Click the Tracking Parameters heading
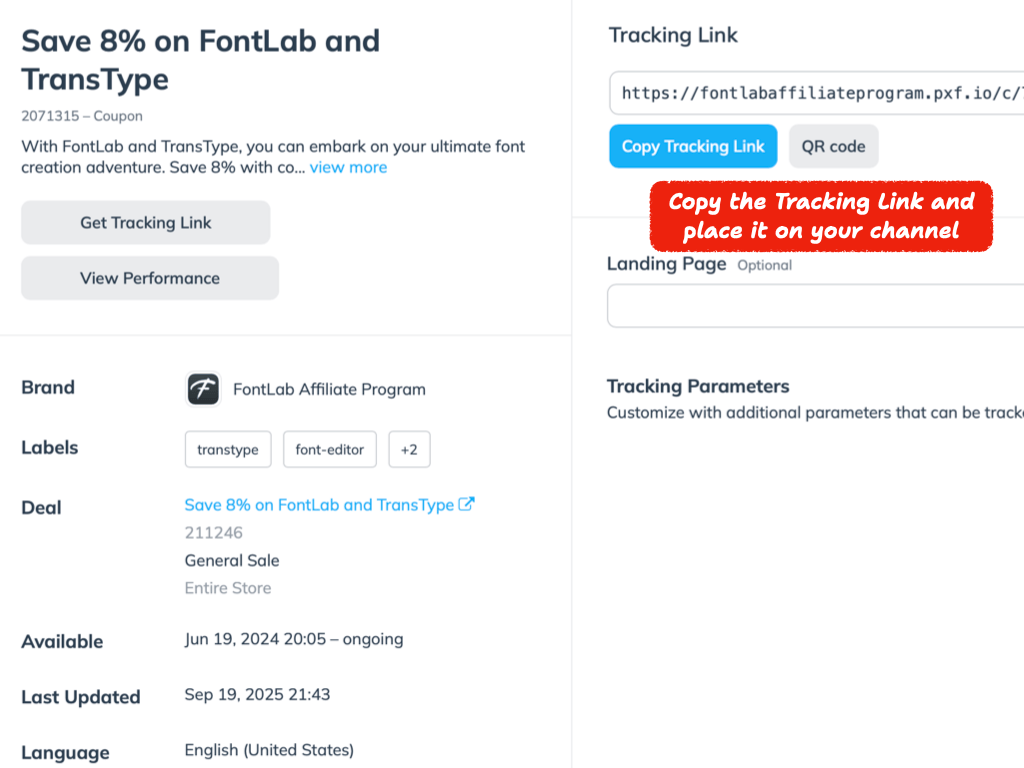This screenshot has height=768, width=1024. pyautogui.click(x=698, y=386)
